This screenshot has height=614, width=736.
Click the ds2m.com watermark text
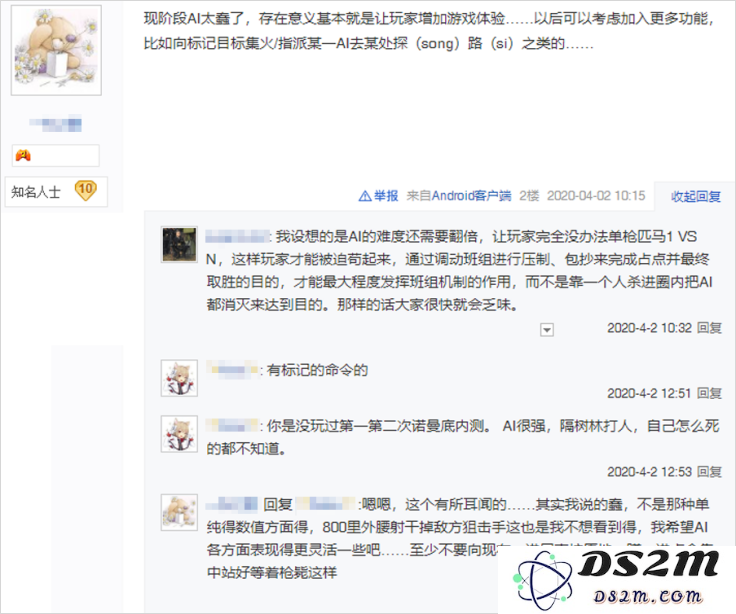point(647,596)
